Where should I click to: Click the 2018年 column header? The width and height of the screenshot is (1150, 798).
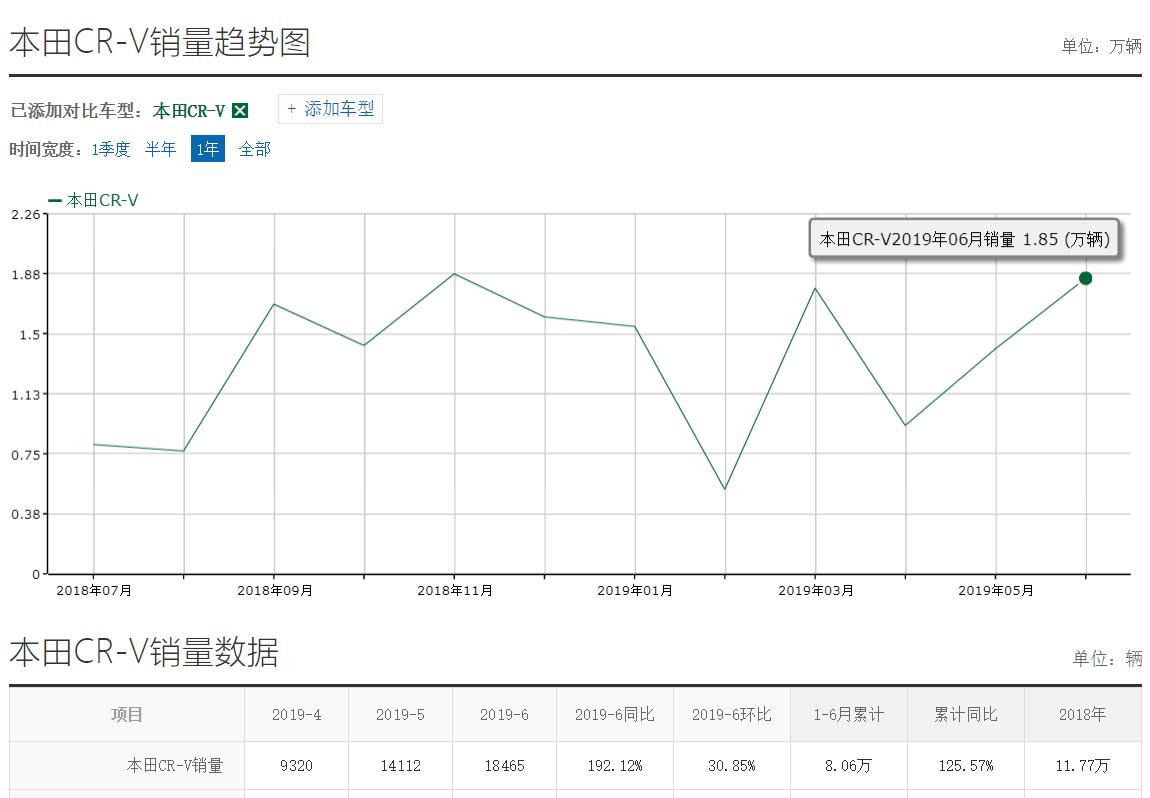coord(1083,714)
